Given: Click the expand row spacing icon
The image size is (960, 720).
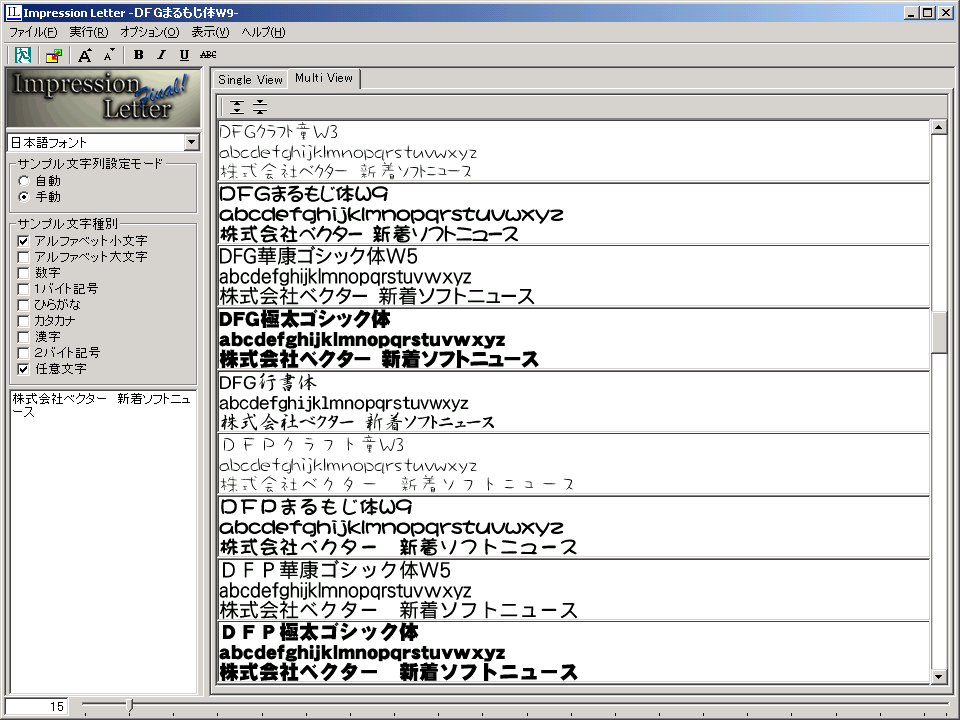Looking at the screenshot, I should pos(237,107).
